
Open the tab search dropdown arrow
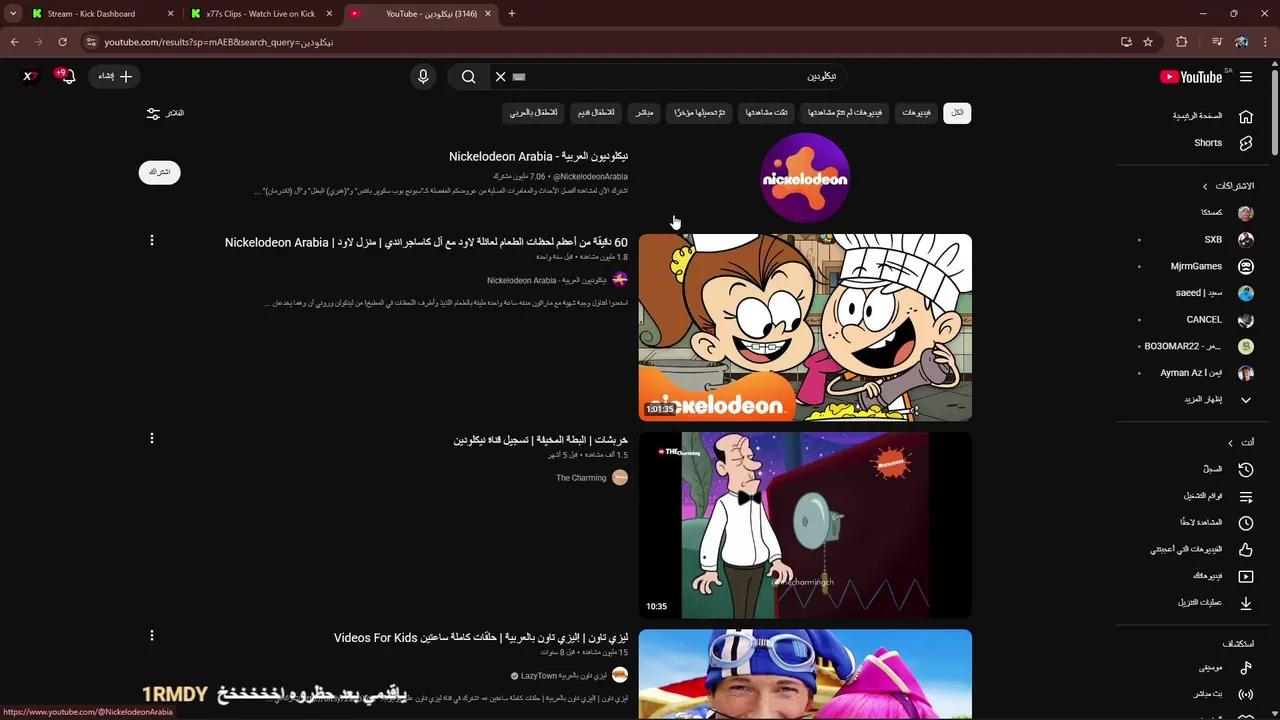pyautogui.click(x=12, y=14)
